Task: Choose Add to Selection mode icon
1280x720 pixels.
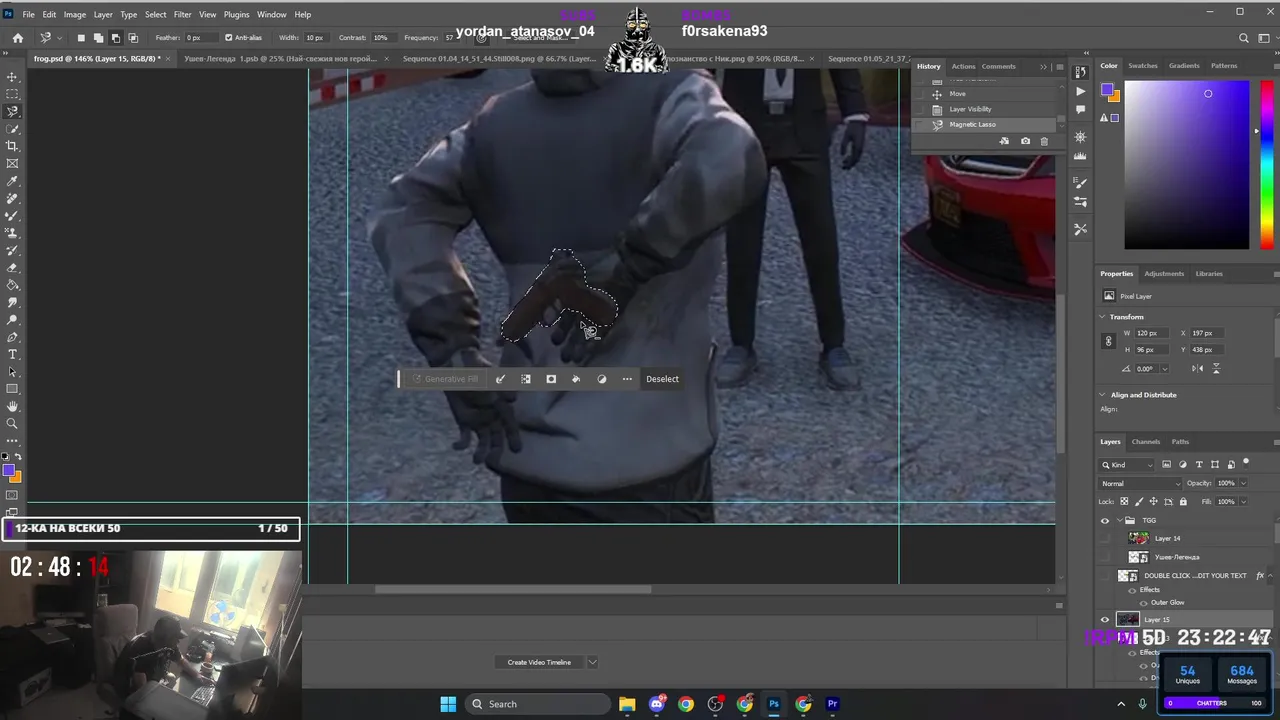Action: coord(98,38)
